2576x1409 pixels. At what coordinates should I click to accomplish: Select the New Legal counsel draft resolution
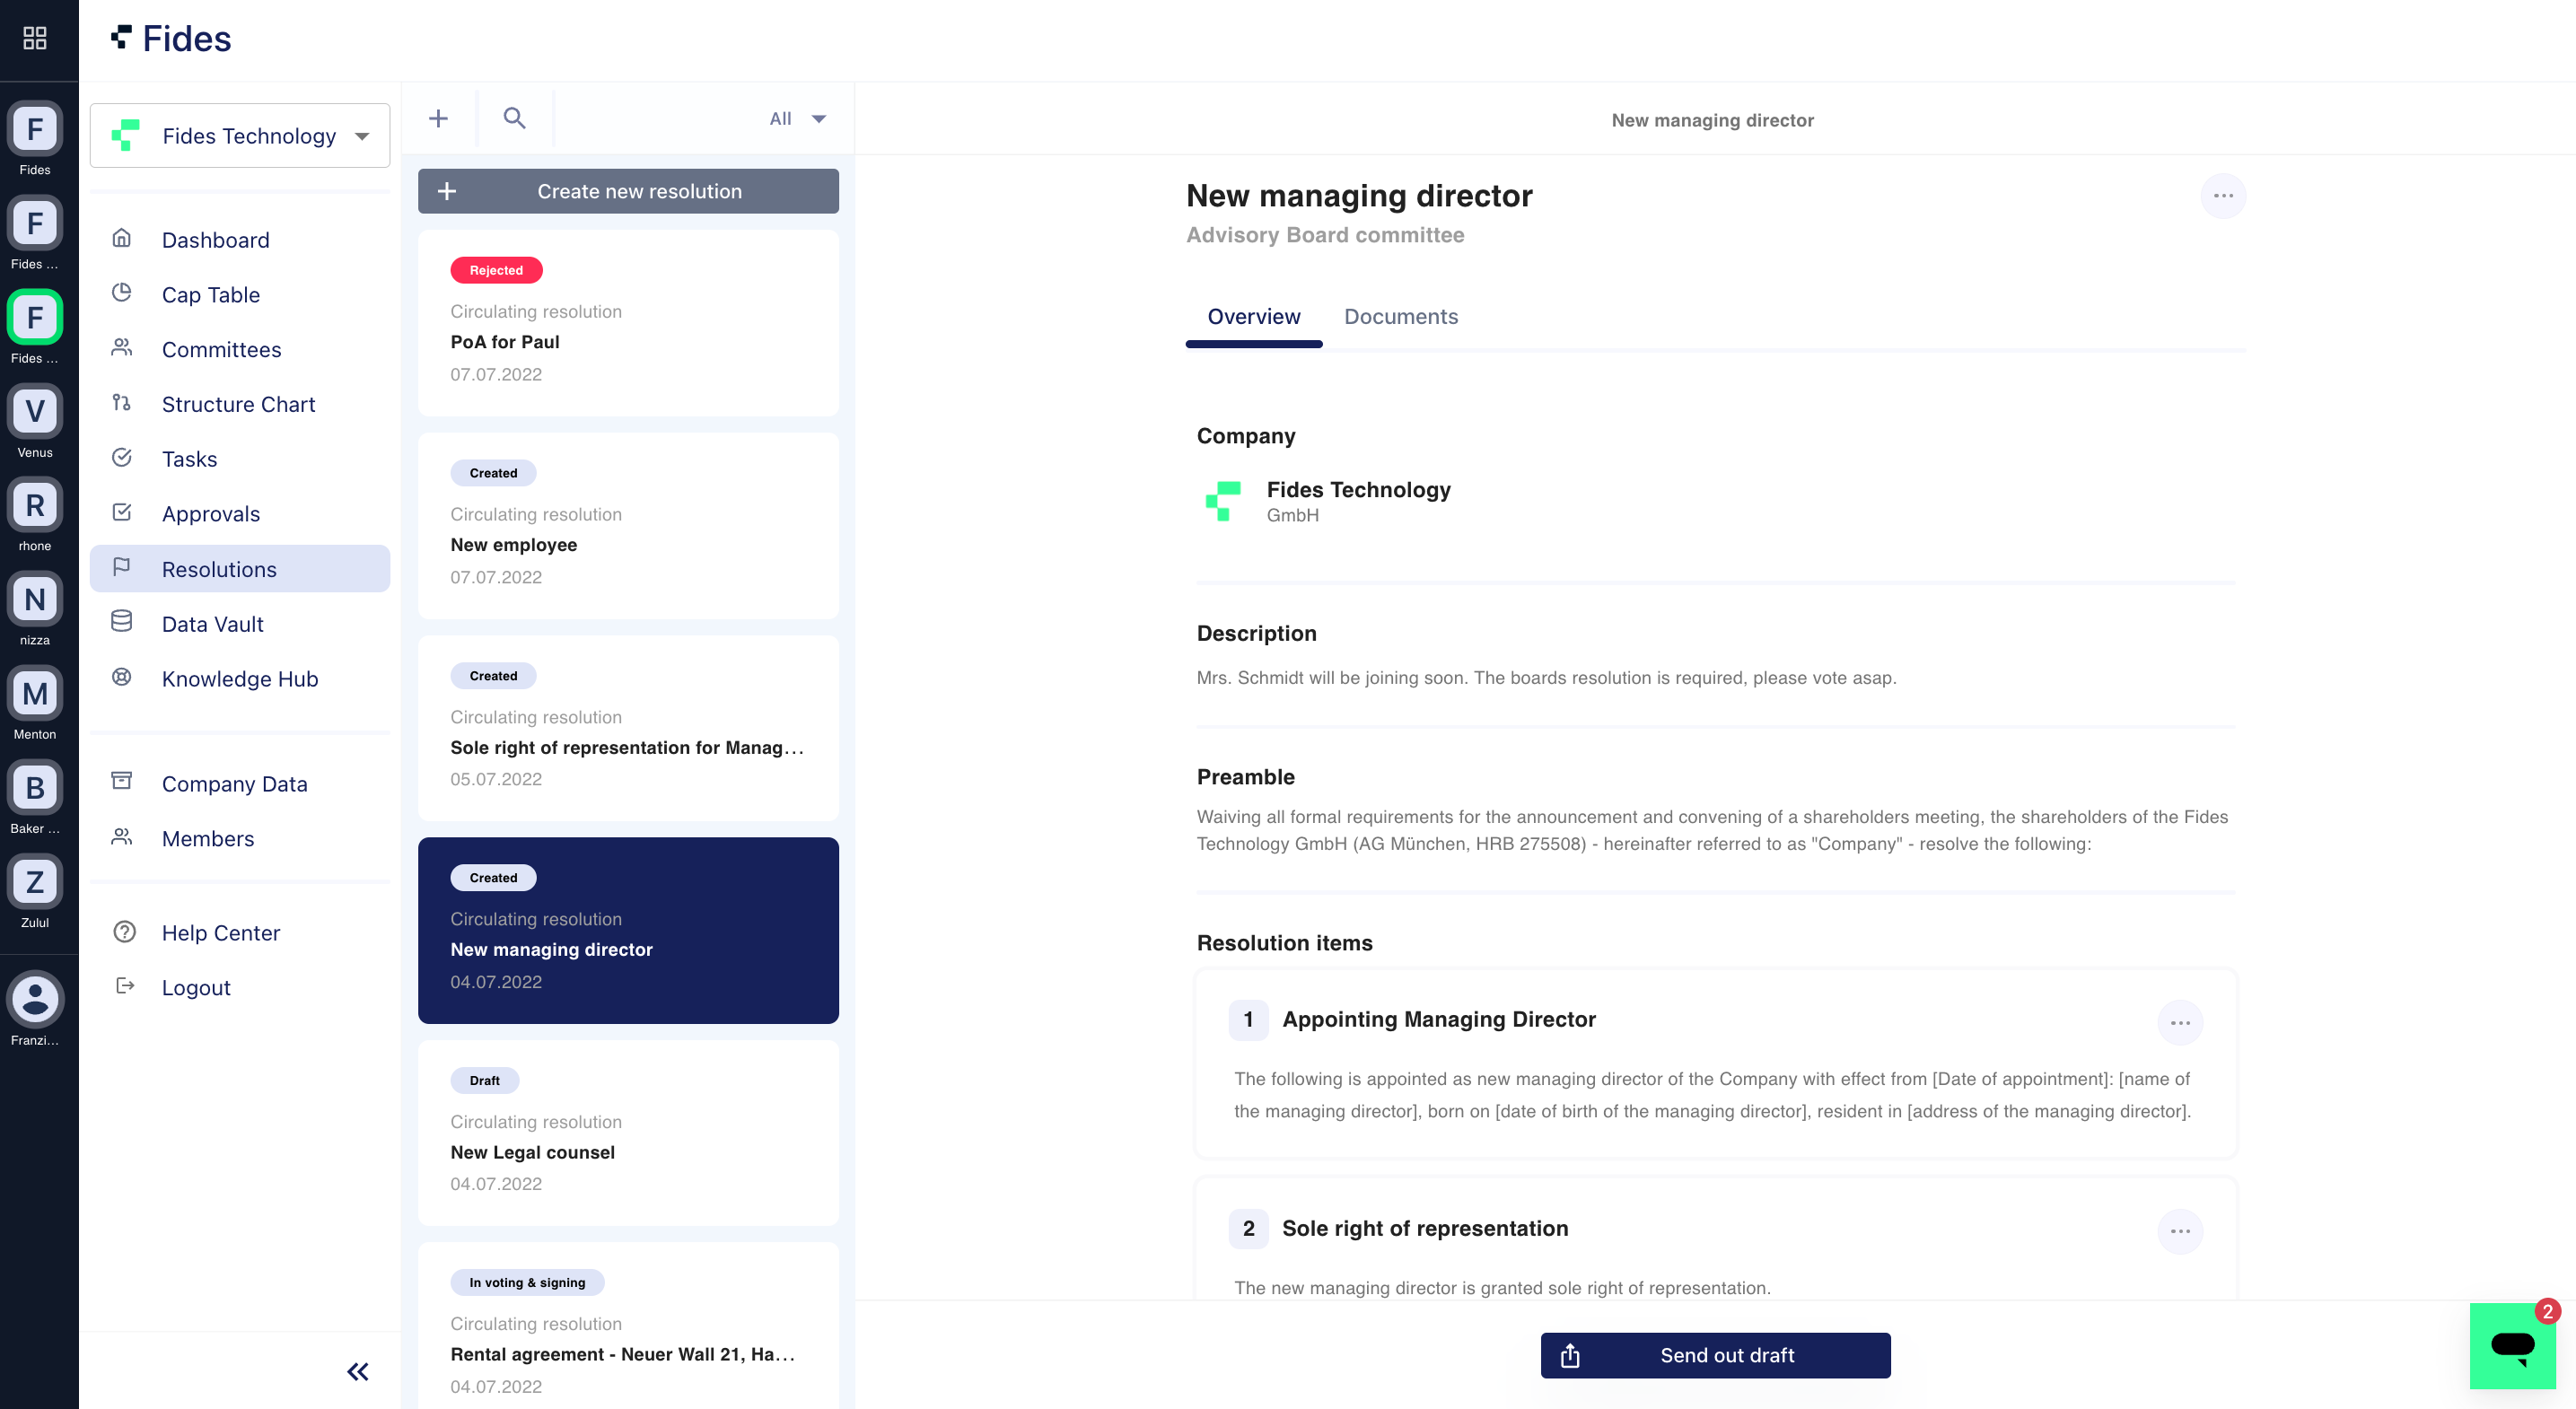628,1133
